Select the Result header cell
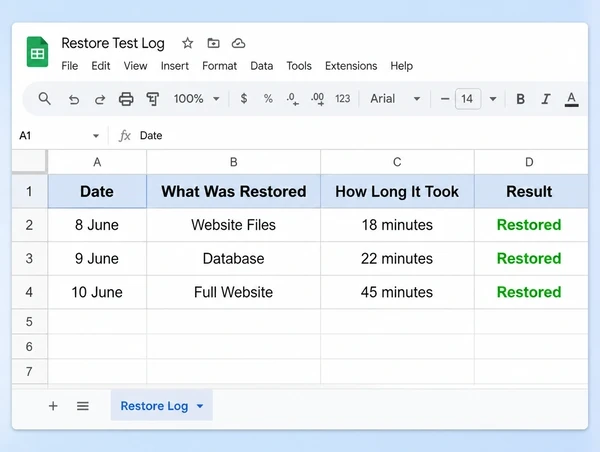 coord(531,191)
